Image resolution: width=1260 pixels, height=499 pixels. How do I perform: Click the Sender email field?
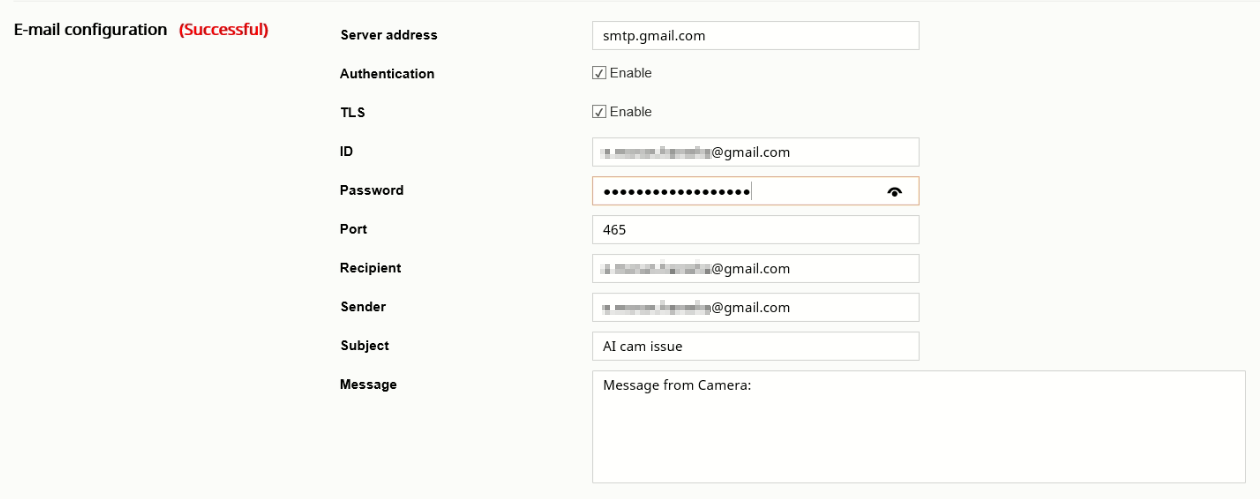click(755, 307)
